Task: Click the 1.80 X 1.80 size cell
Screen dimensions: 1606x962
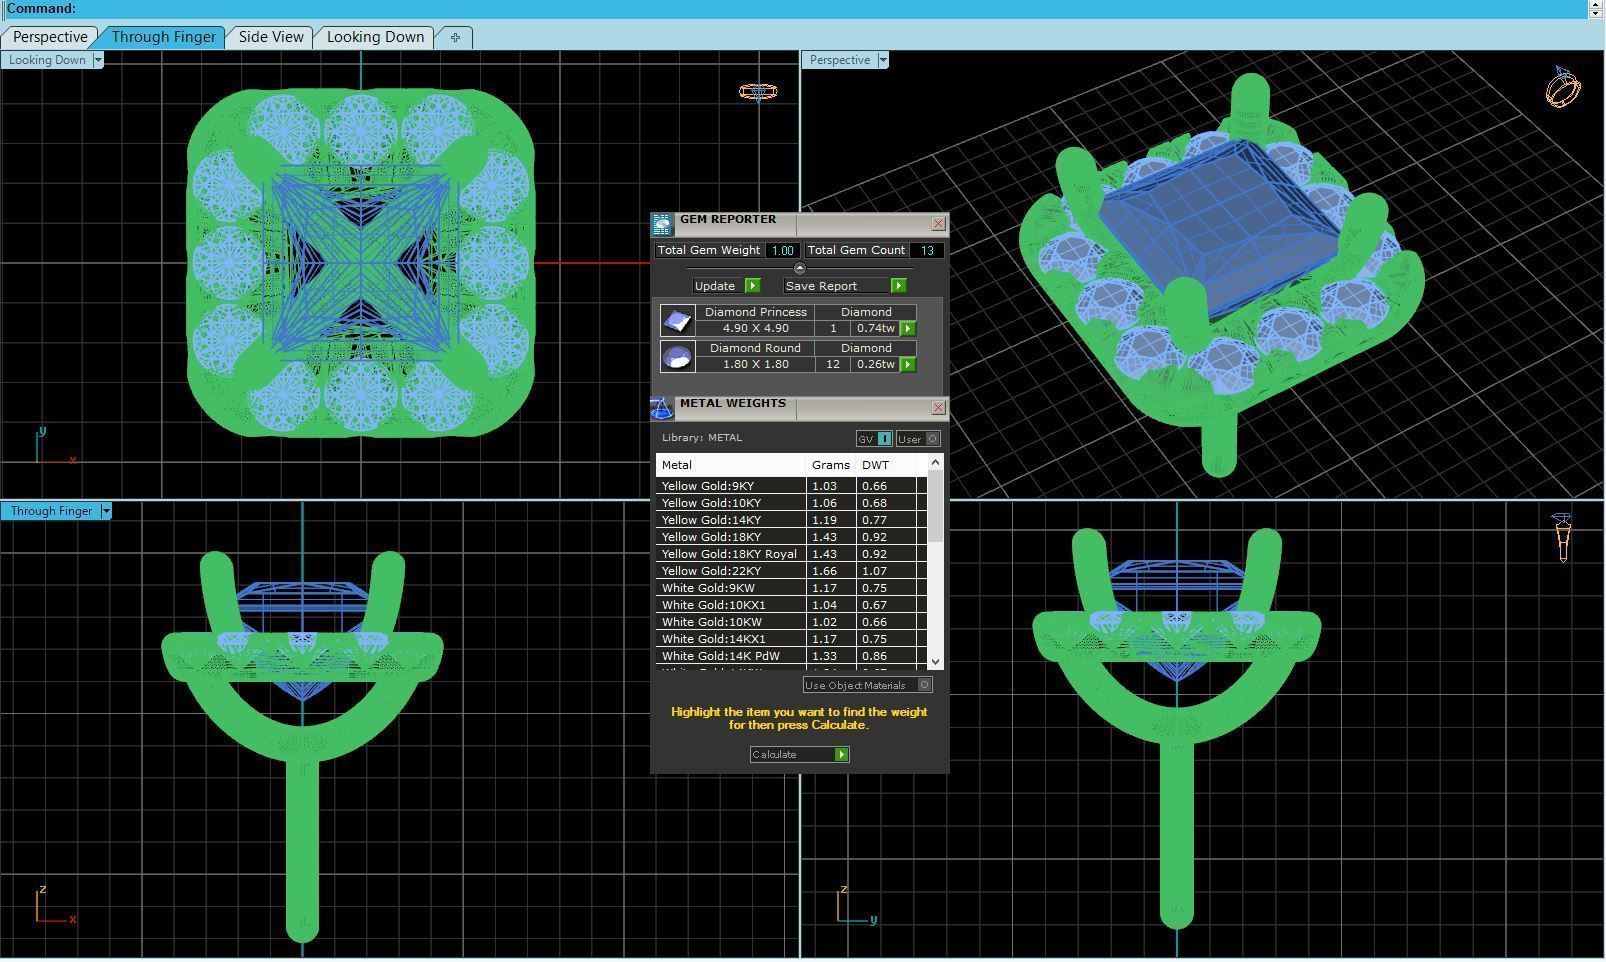Action: 756,364
